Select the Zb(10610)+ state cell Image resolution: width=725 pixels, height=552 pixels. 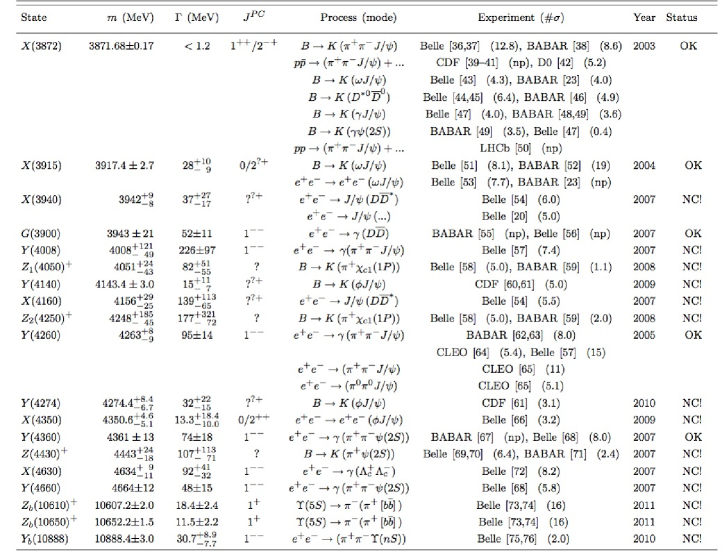tap(49, 505)
